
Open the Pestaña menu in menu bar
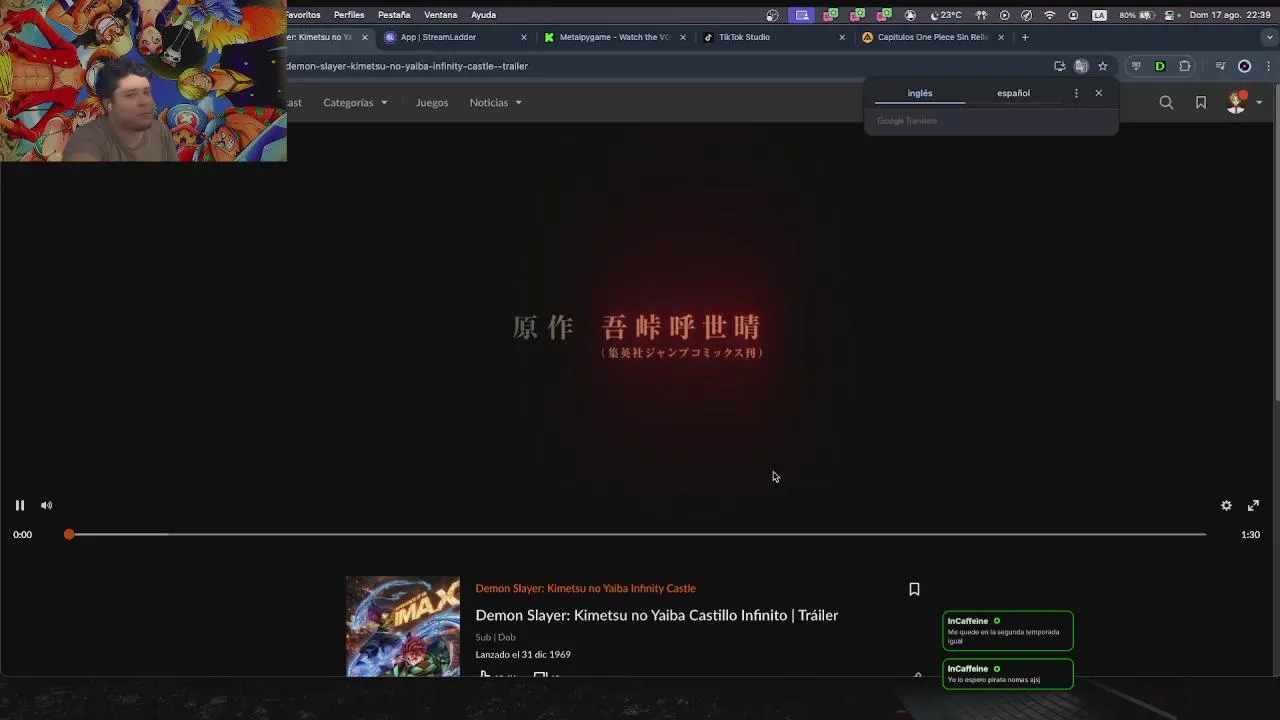394,15
